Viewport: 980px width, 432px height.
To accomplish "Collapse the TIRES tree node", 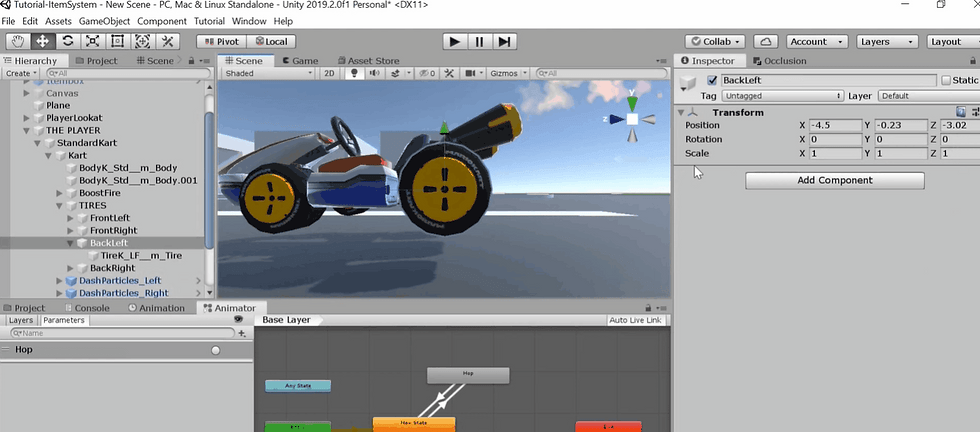I will coord(59,206).
